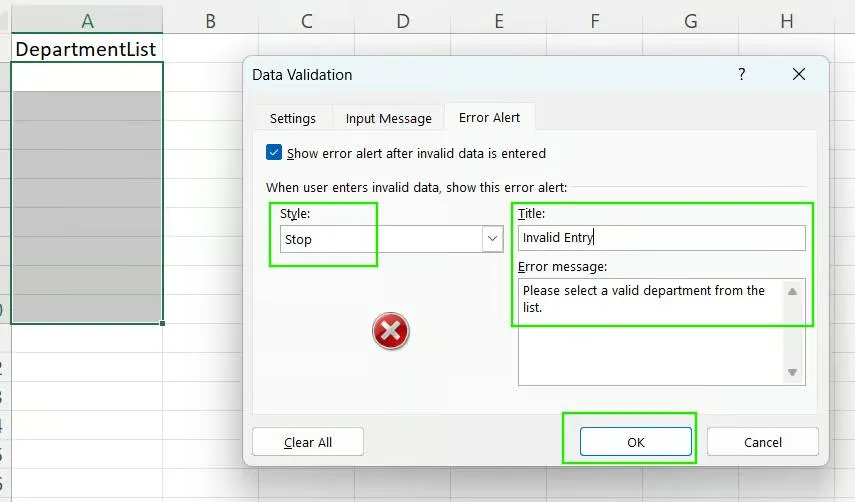The width and height of the screenshot is (855, 502).
Task: Switch to the Settings tab
Action: [x=292, y=118]
